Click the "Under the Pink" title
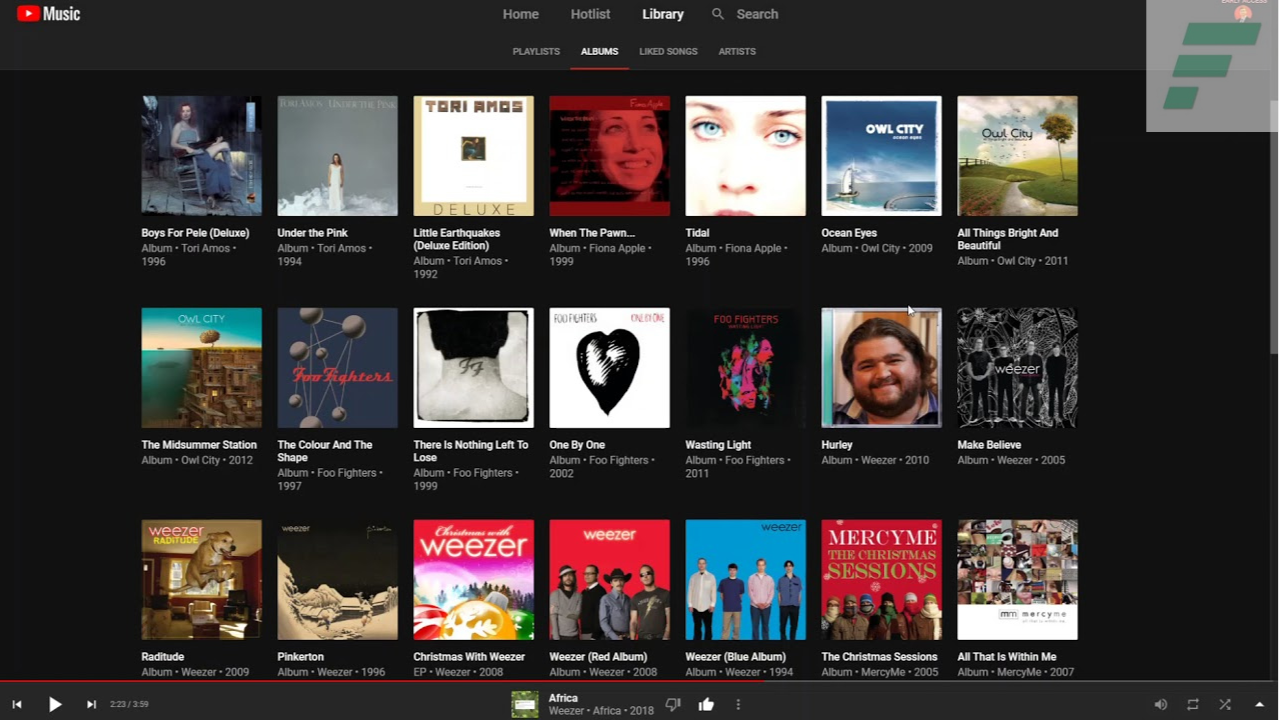The width and height of the screenshot is (1280, 720). point(312,233)
